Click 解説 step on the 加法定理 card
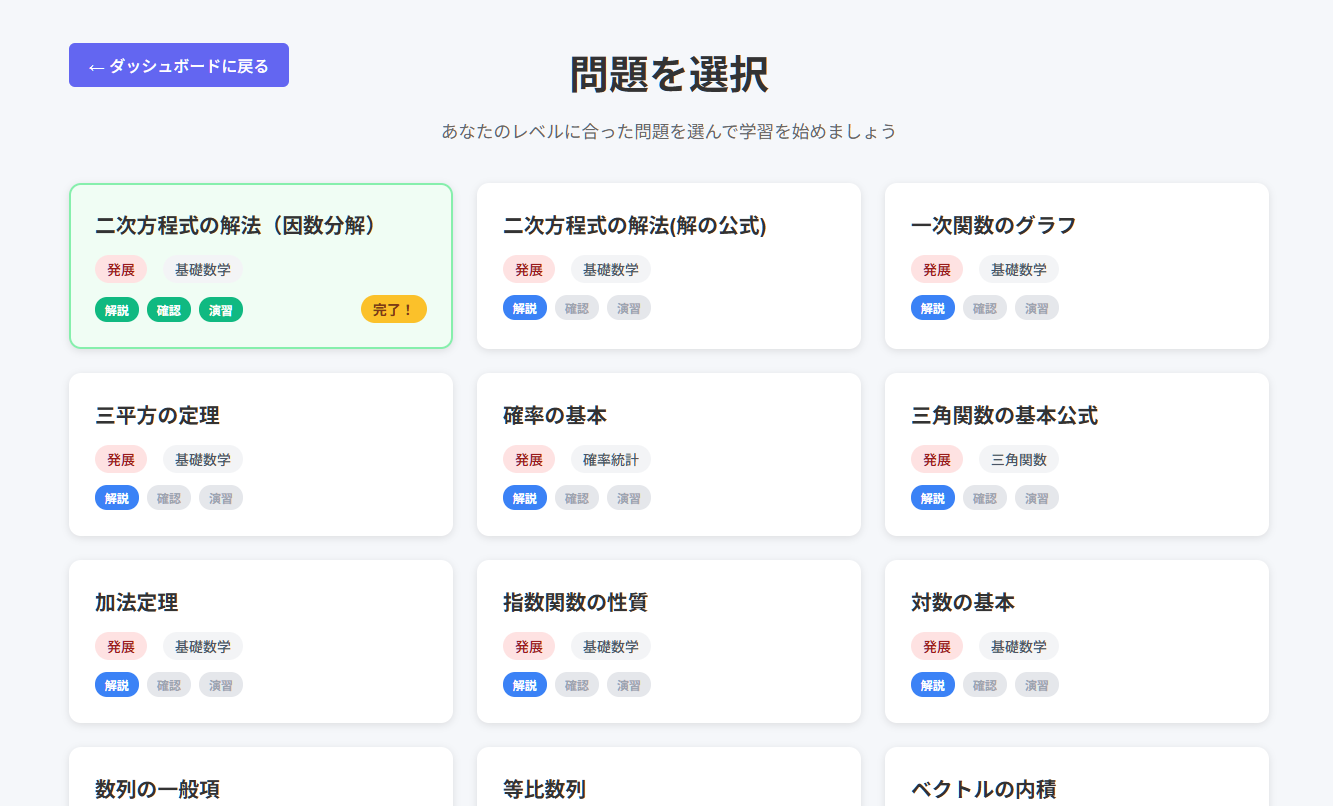The height and width of the screenshot is (806, 1333). (x=117, y=685)
